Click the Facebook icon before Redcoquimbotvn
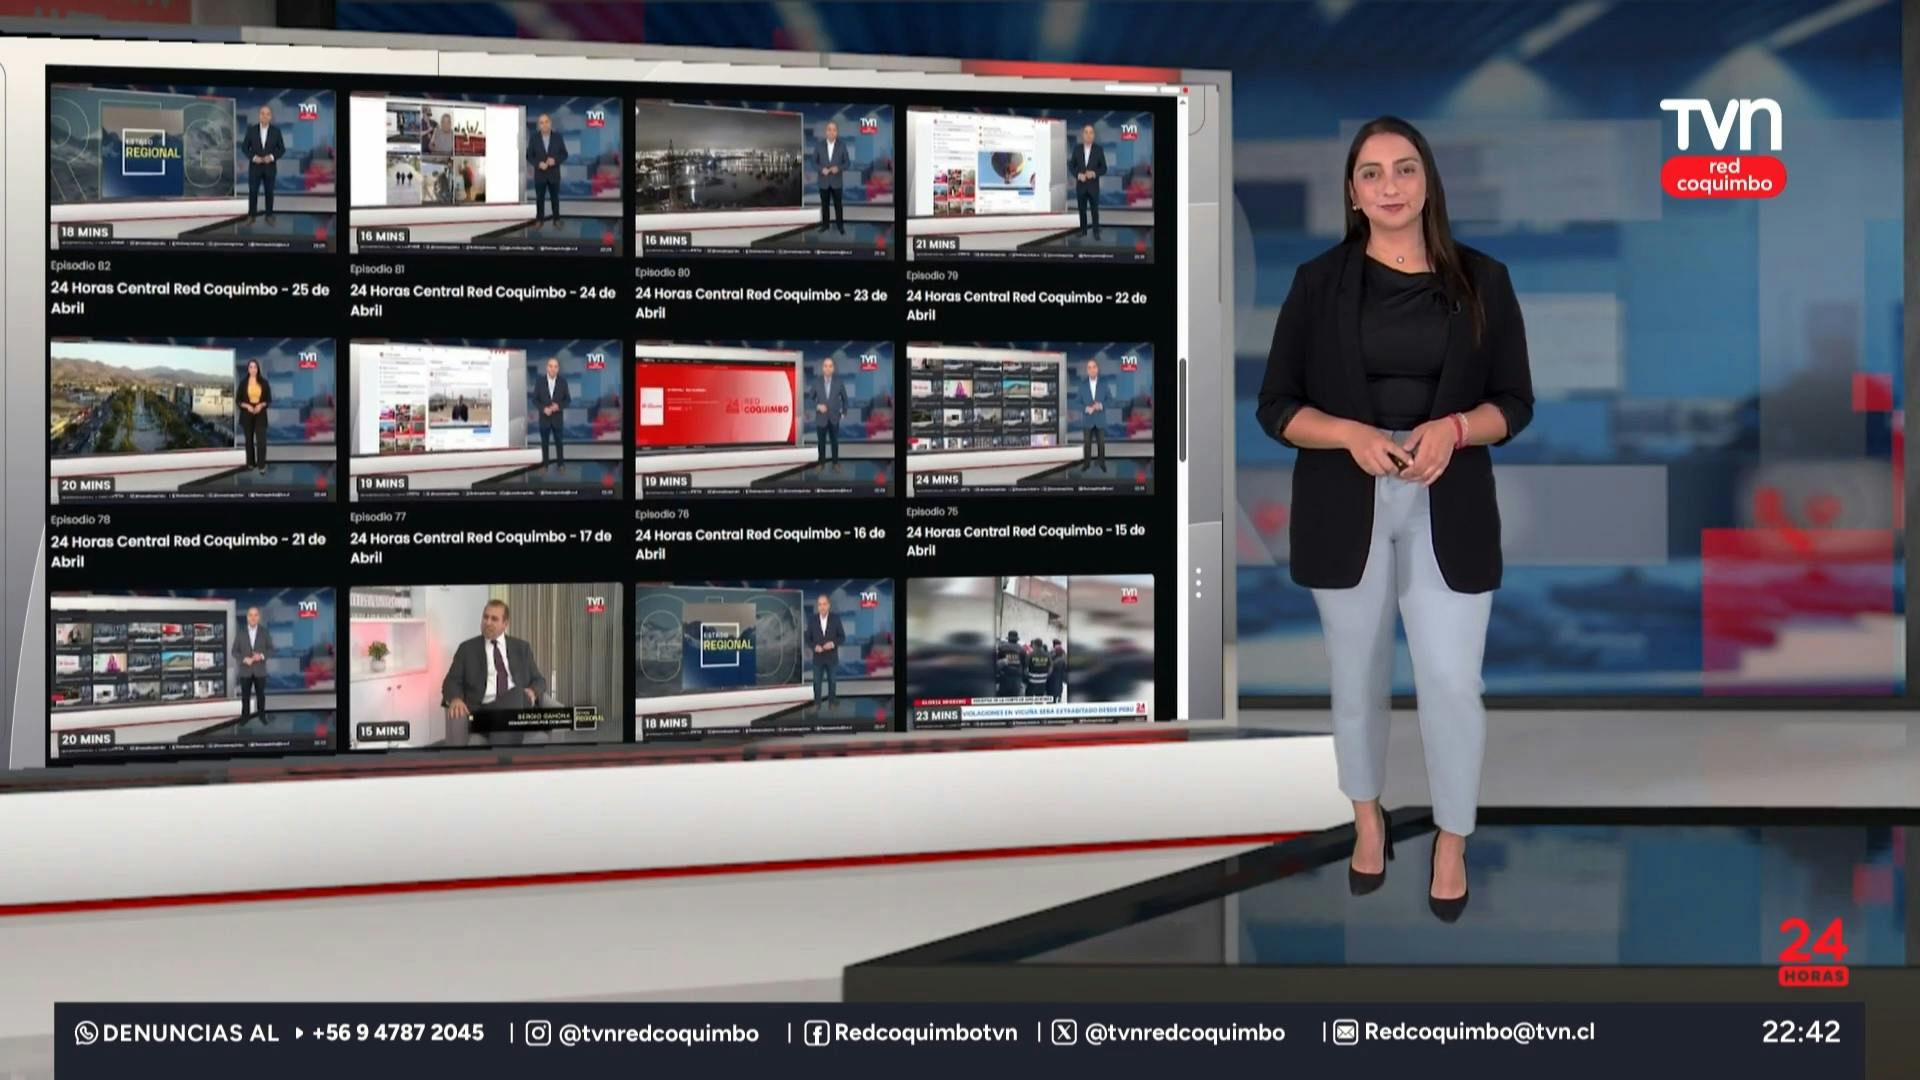This screenshot has width=1920, height=1080. (x=816, y=1033)
